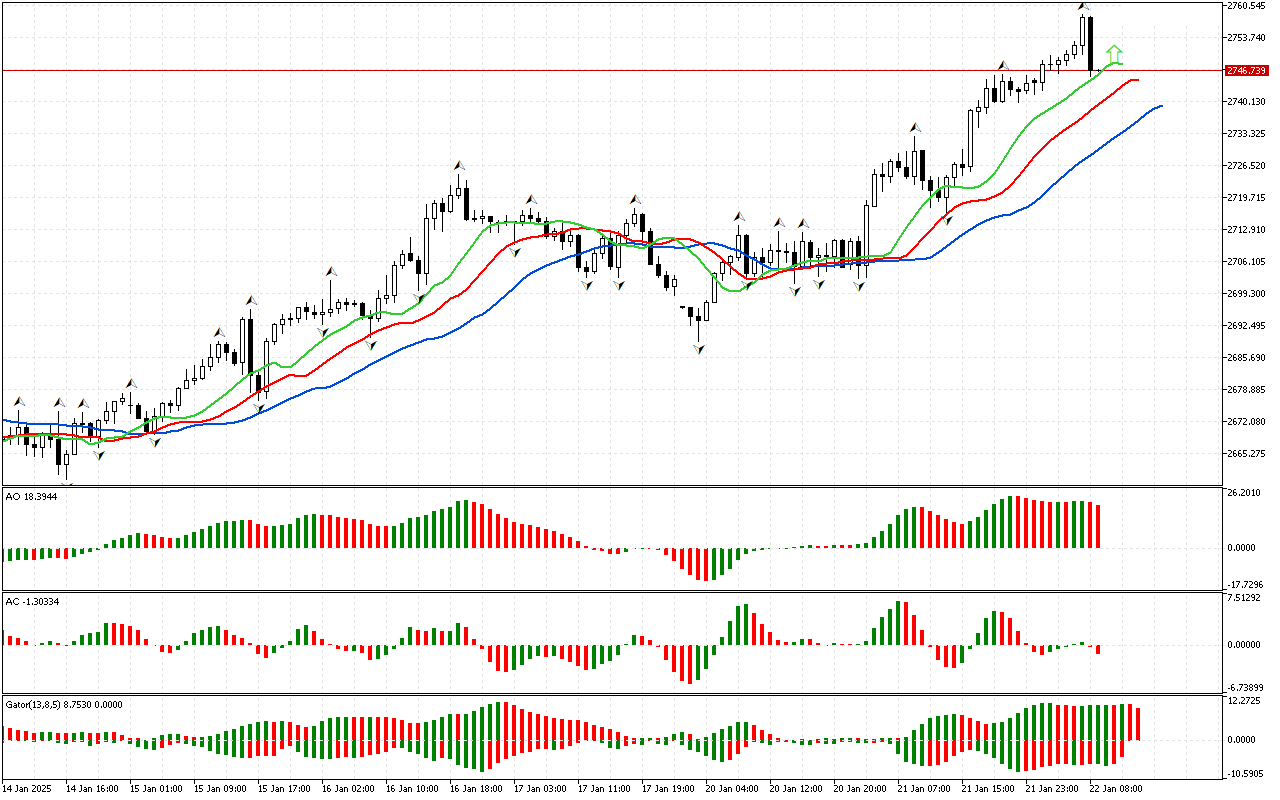Select the up fractal above the highest candle
The width and height of the screenshot is (1280, 800).
tap(1083, 7)
